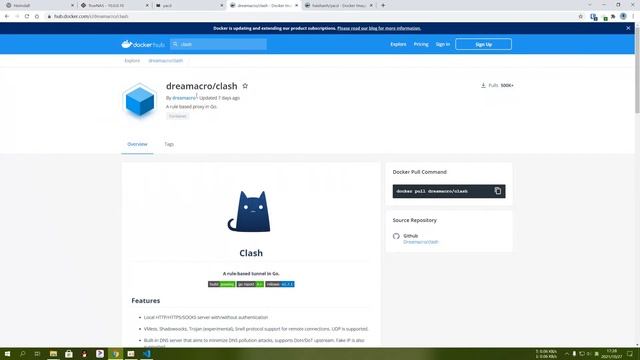Open the Dreamacro/clash GitHub source link

click(420, 242)
